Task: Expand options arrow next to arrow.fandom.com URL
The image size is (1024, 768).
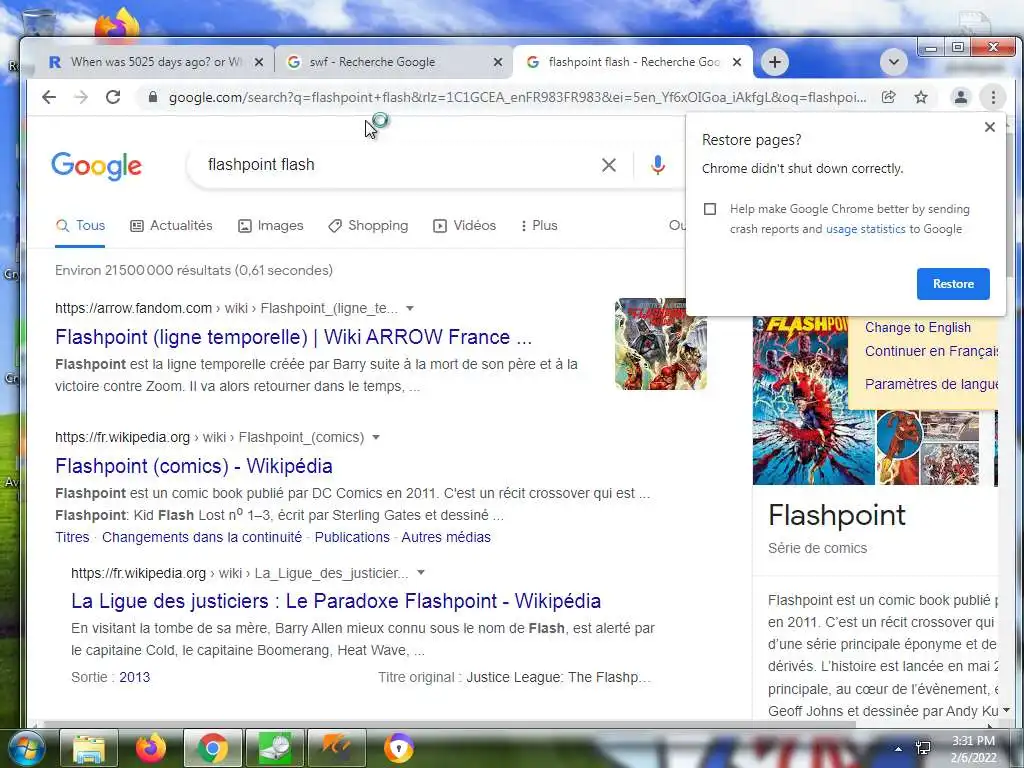Action: pos(410,308)
